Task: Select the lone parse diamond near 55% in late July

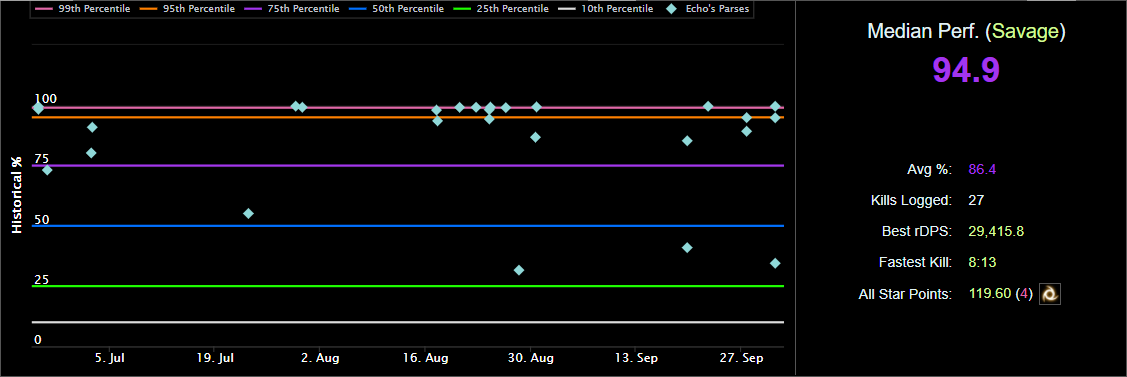Action: tap(248, 213)
